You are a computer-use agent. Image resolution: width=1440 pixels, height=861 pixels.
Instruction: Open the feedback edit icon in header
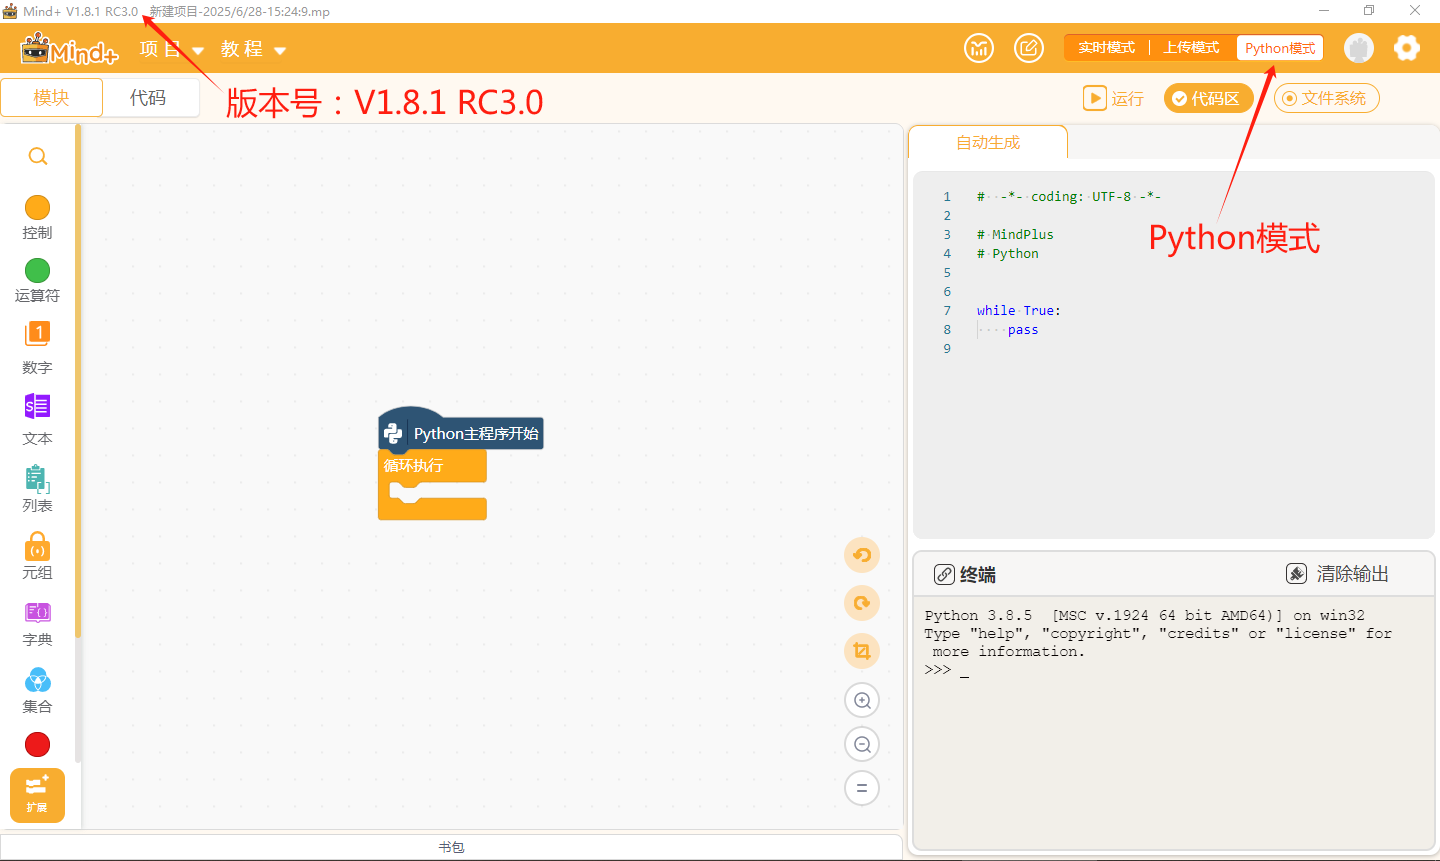click(x=1029, y=48)
